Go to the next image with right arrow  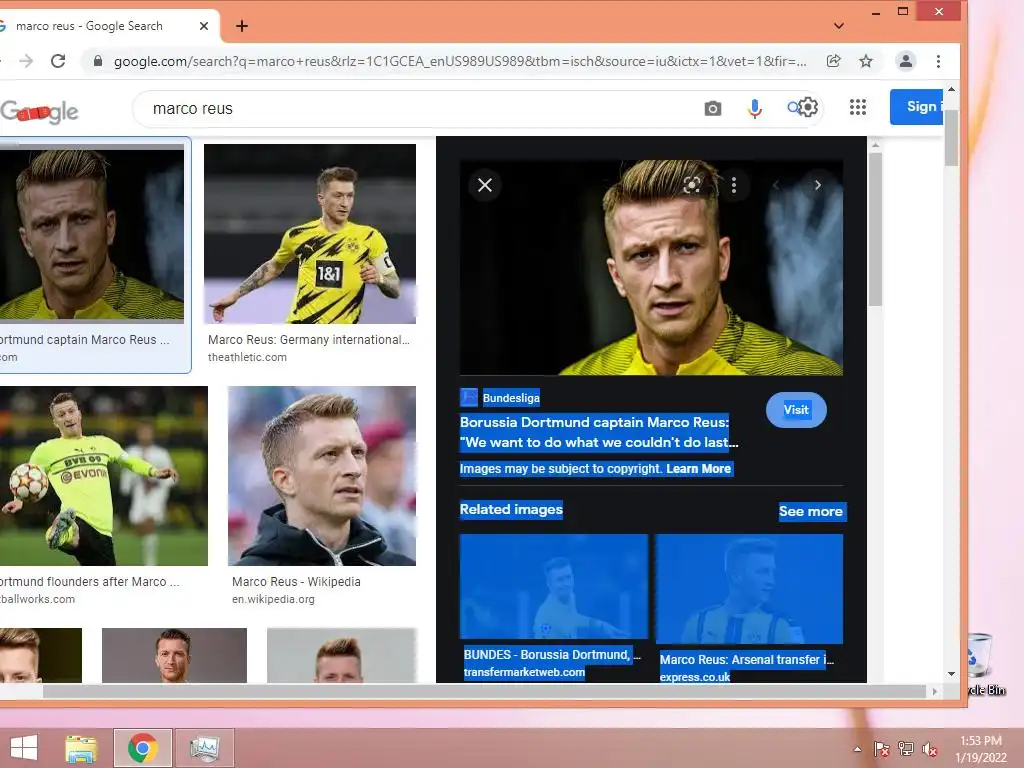(818, 185)
